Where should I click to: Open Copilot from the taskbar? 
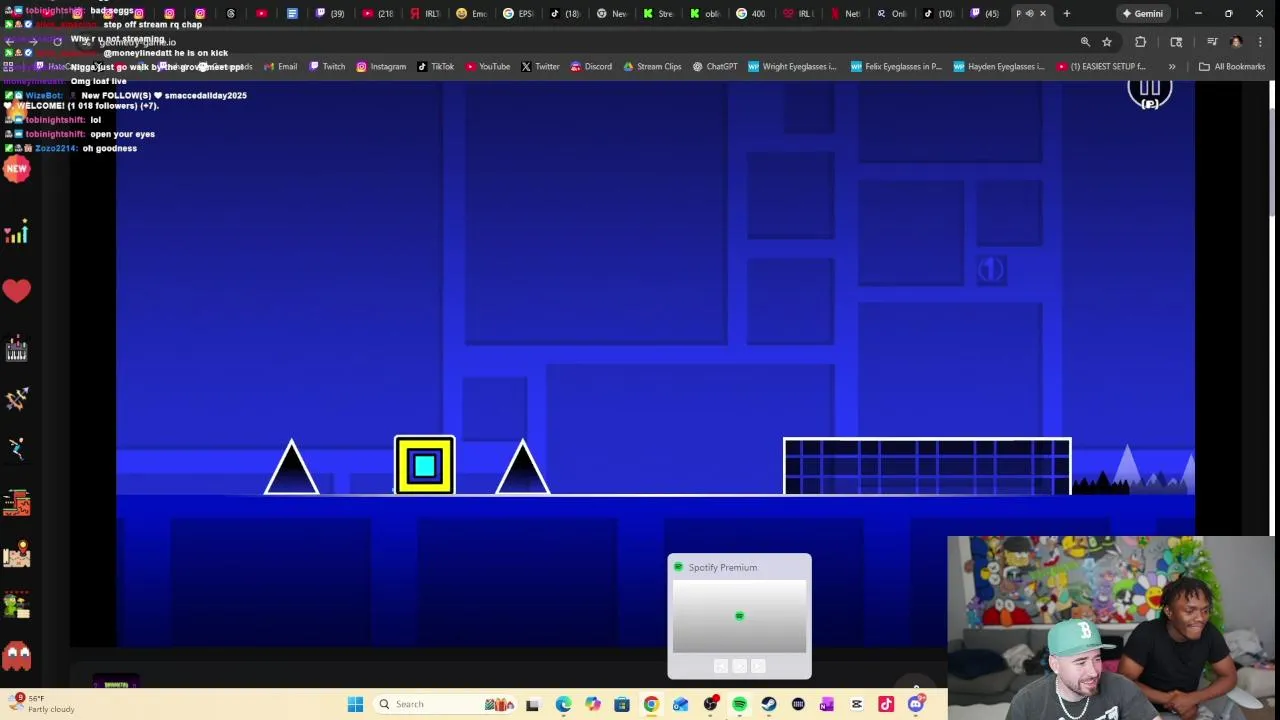coord(593,705)
